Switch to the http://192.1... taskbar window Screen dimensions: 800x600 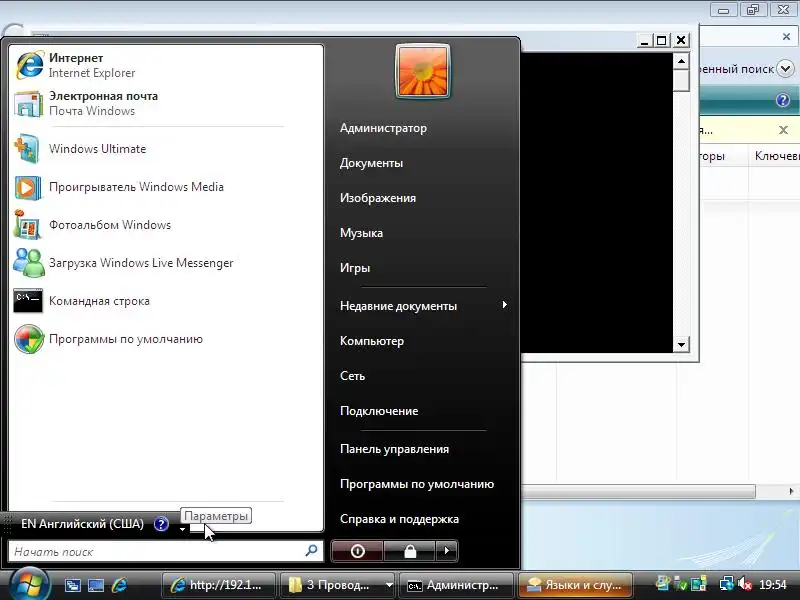tap(218, 585)
